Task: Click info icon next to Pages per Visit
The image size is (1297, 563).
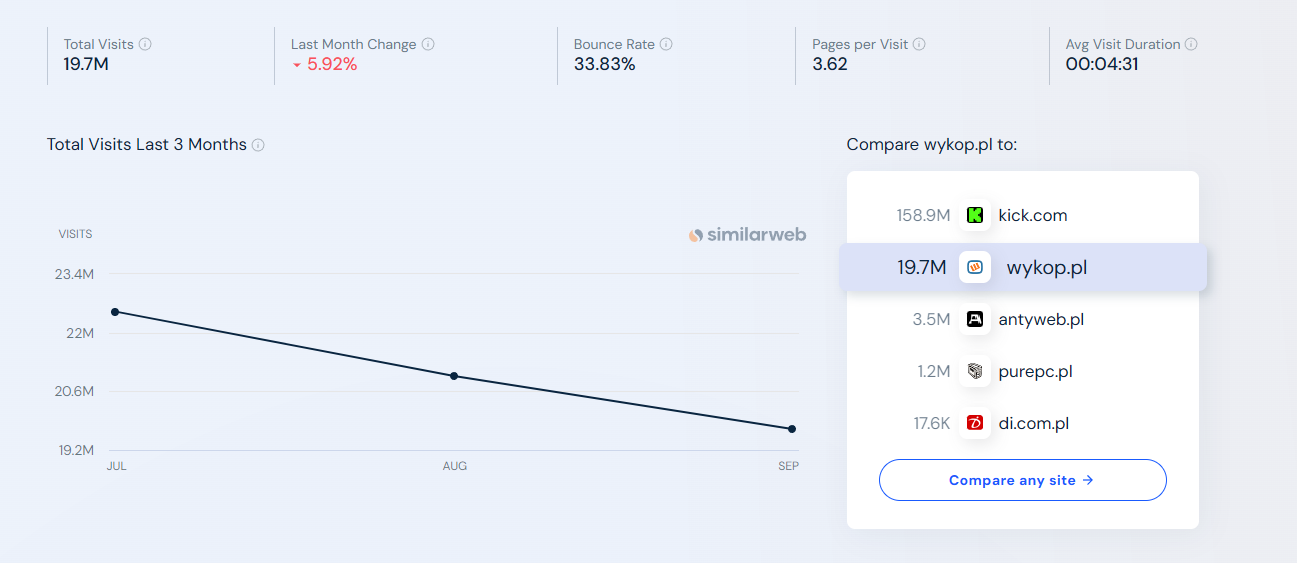Action: pos(919,44)
